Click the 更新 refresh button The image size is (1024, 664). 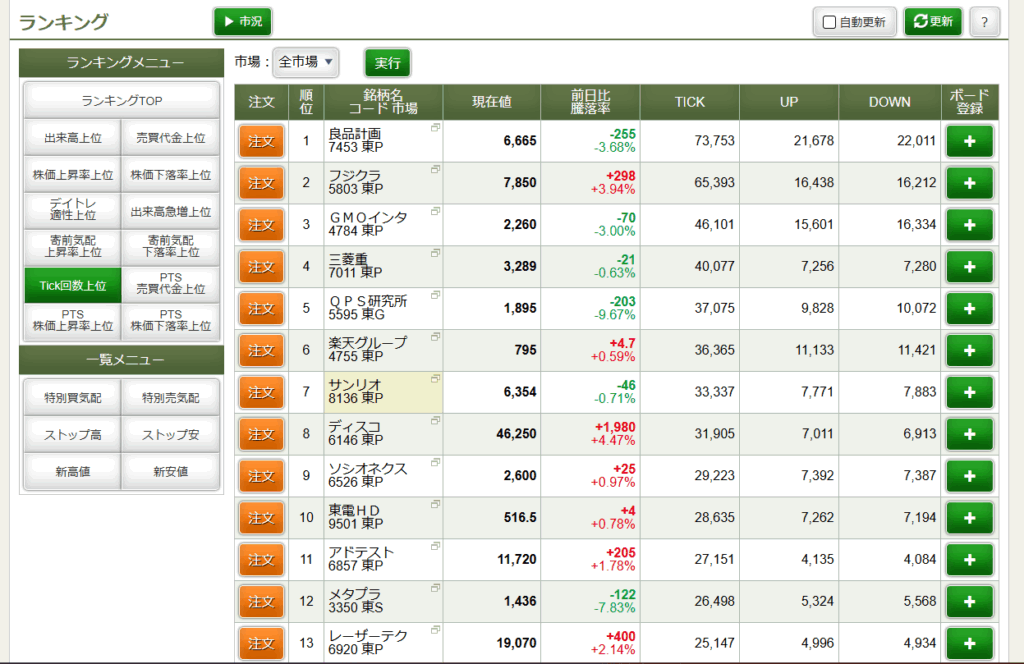[933, 22]
